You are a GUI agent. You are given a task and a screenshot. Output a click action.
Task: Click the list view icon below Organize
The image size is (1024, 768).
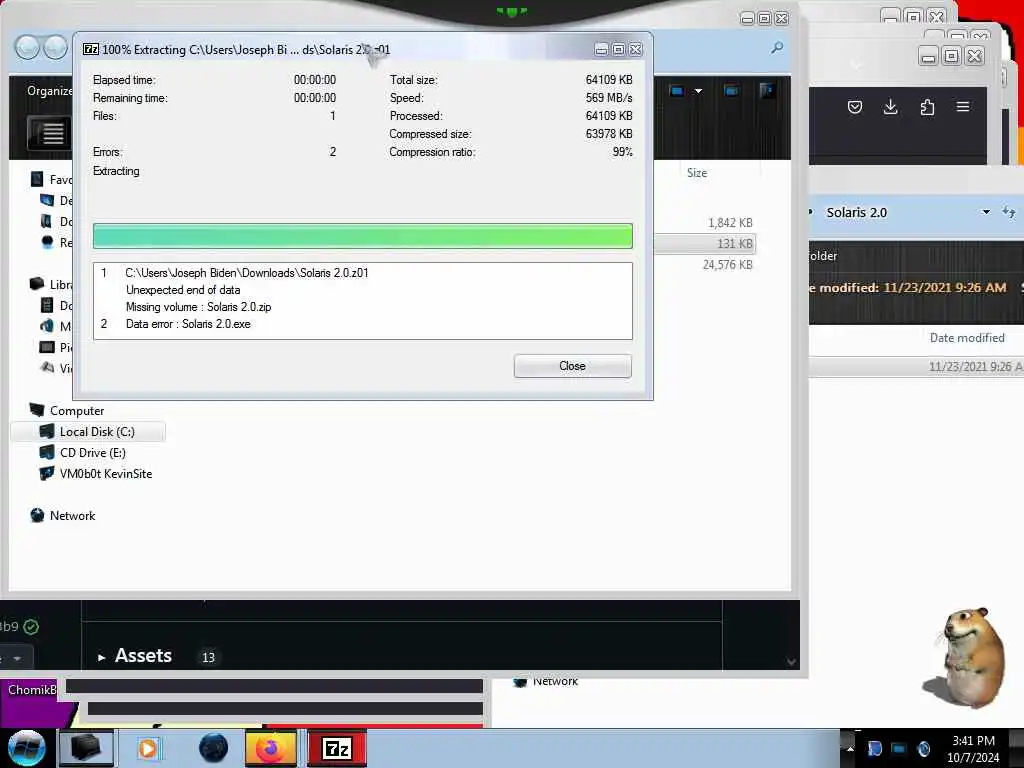click(50, 133)
